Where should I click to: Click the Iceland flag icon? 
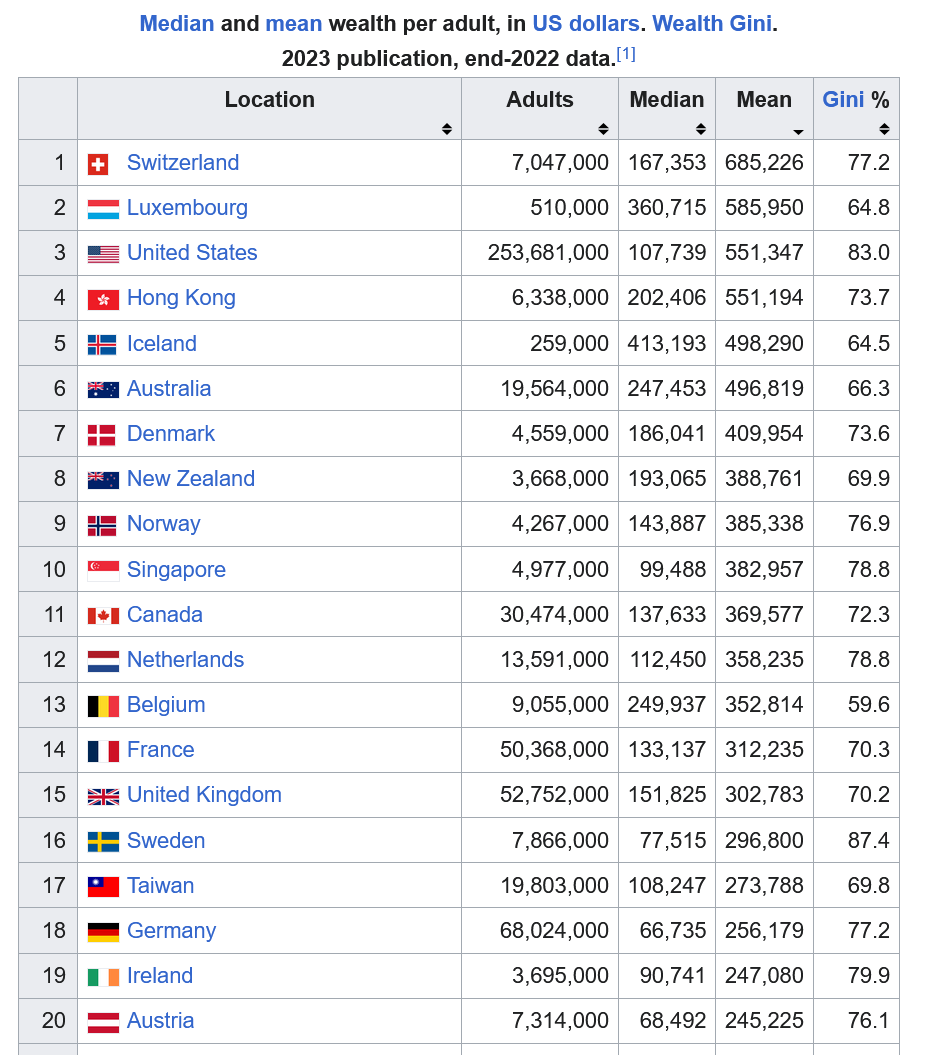tap(102, 344)
